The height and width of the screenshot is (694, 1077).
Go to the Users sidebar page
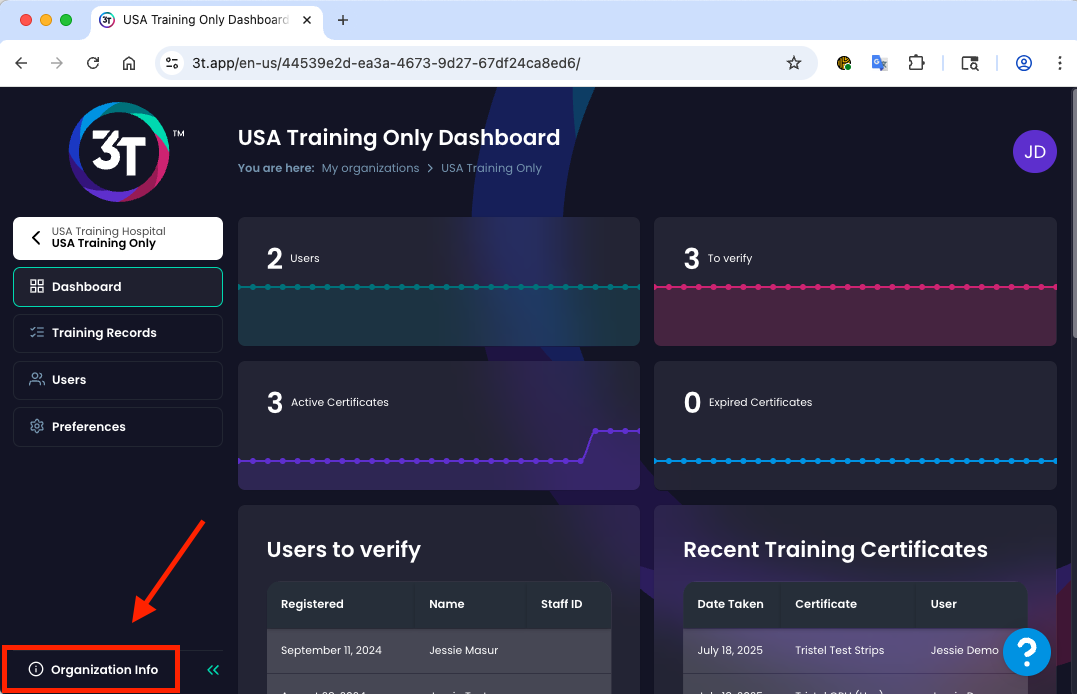pyautogui.click(x=117, y=380)
